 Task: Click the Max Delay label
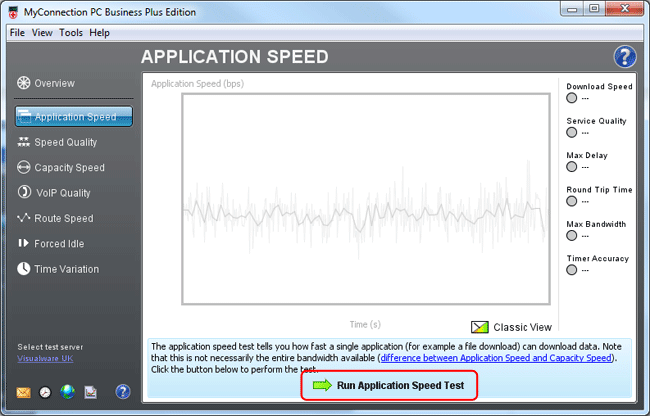coord(587,155)
